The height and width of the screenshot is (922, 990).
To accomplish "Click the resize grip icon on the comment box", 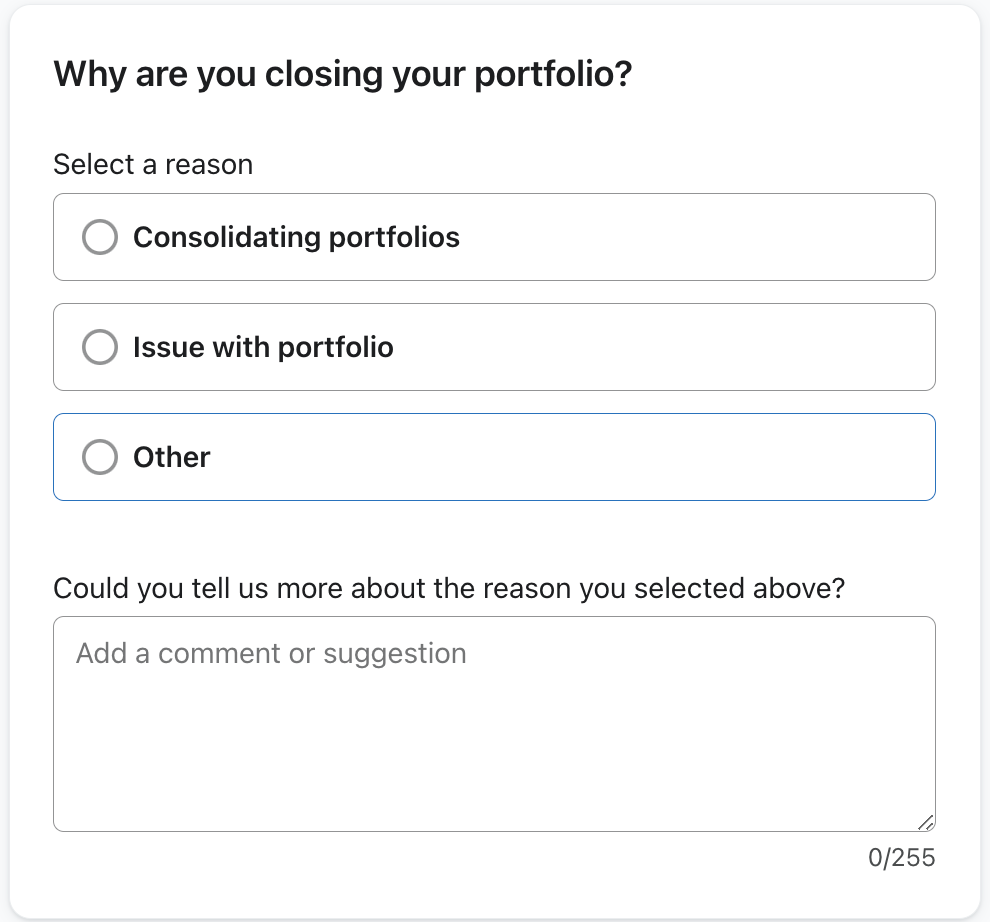I will pos(926,821).
